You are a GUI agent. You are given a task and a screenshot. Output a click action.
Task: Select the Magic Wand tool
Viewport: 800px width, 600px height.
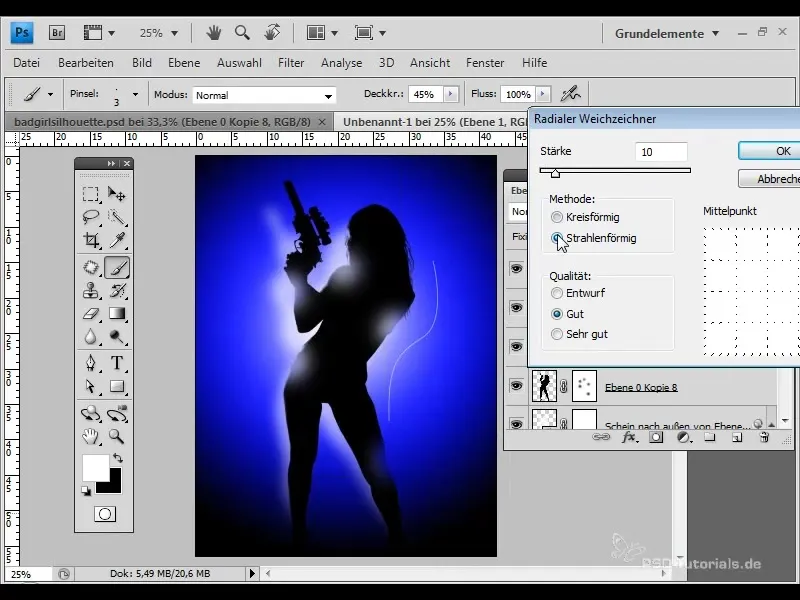117,217
